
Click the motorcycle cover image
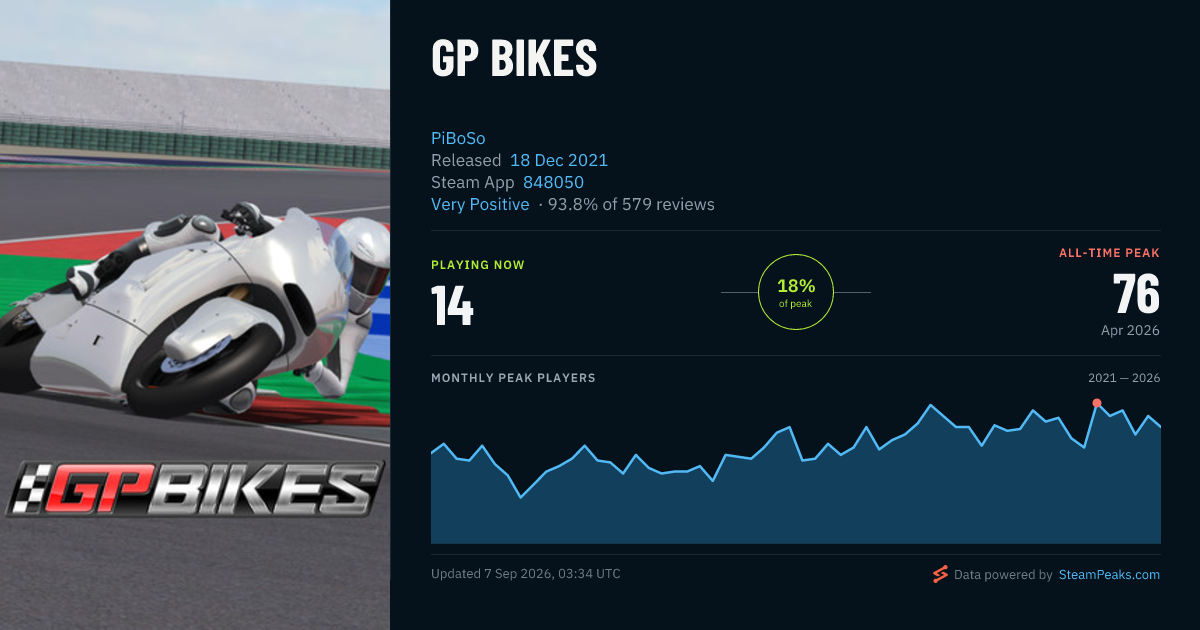195,315
